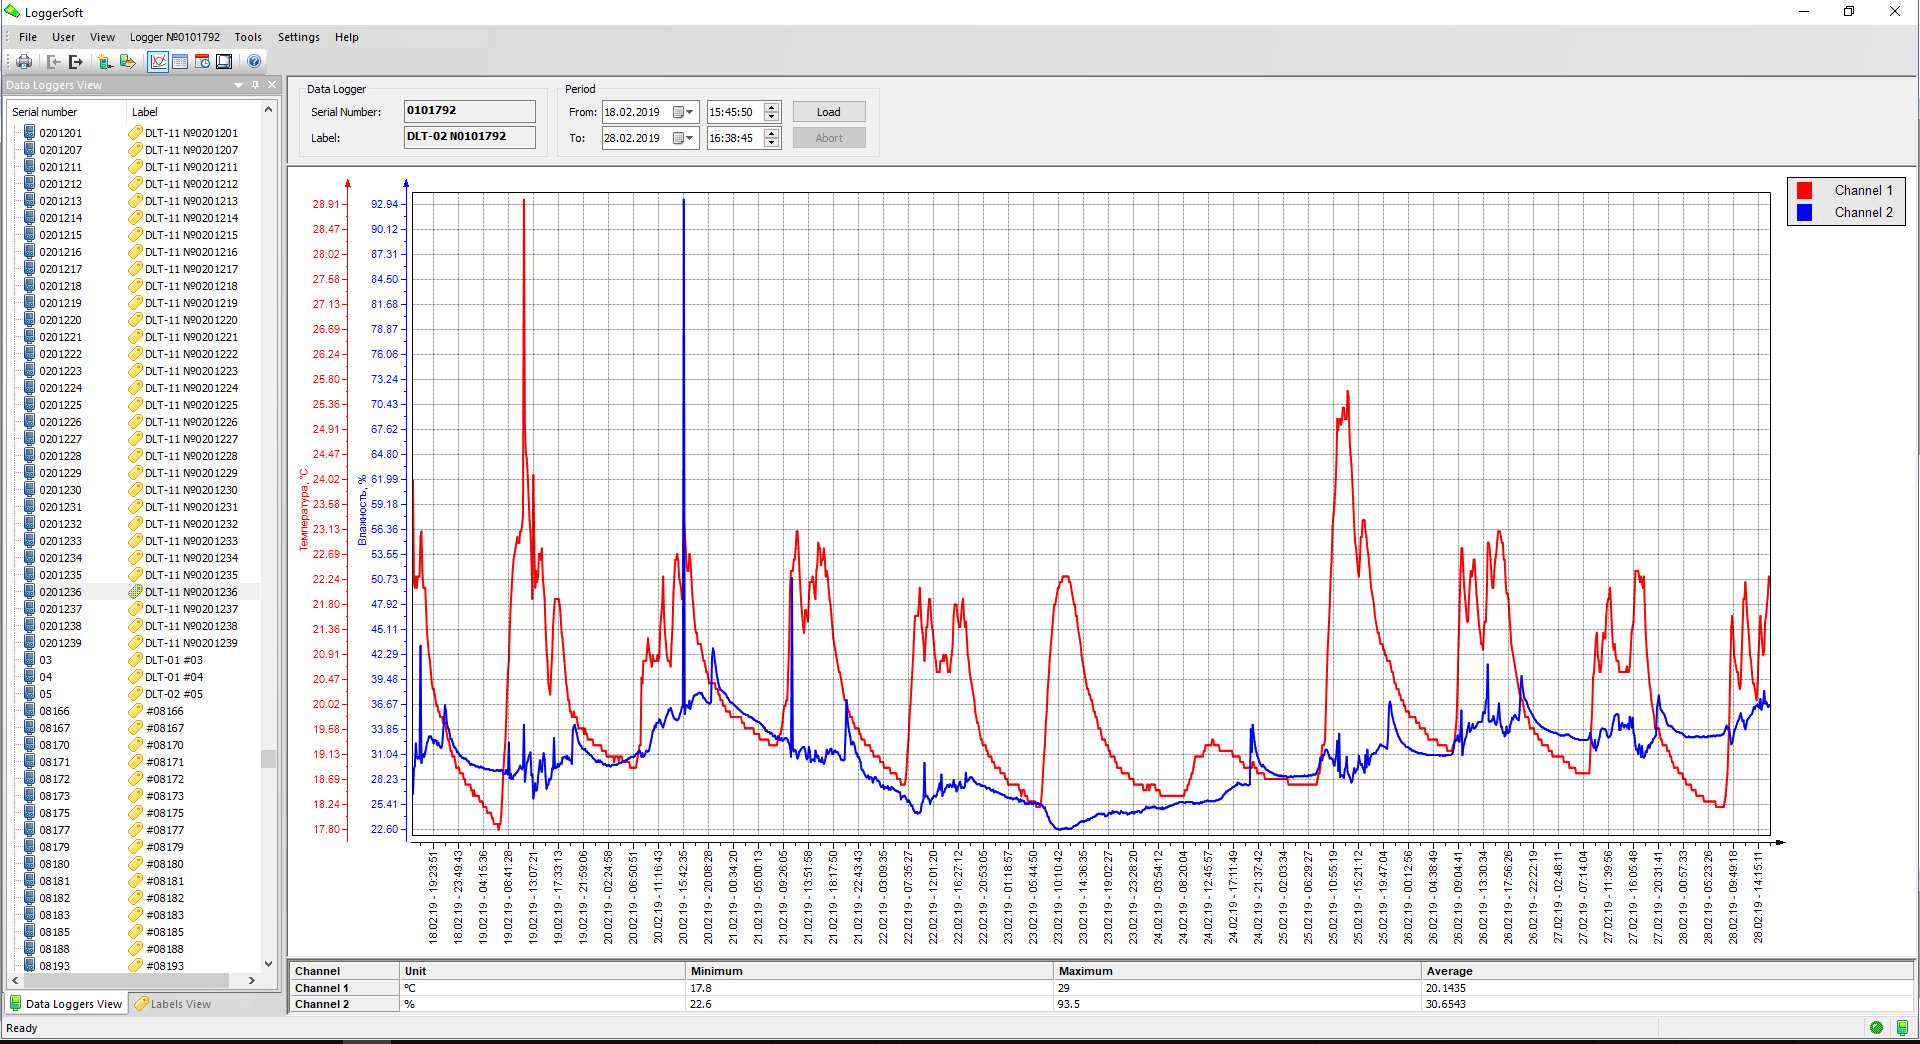The width and height of the screenshot is (1920, 1044).
Task: Click the logger data transfer icon
Action: pyautogui.click(x=127, y=62)
